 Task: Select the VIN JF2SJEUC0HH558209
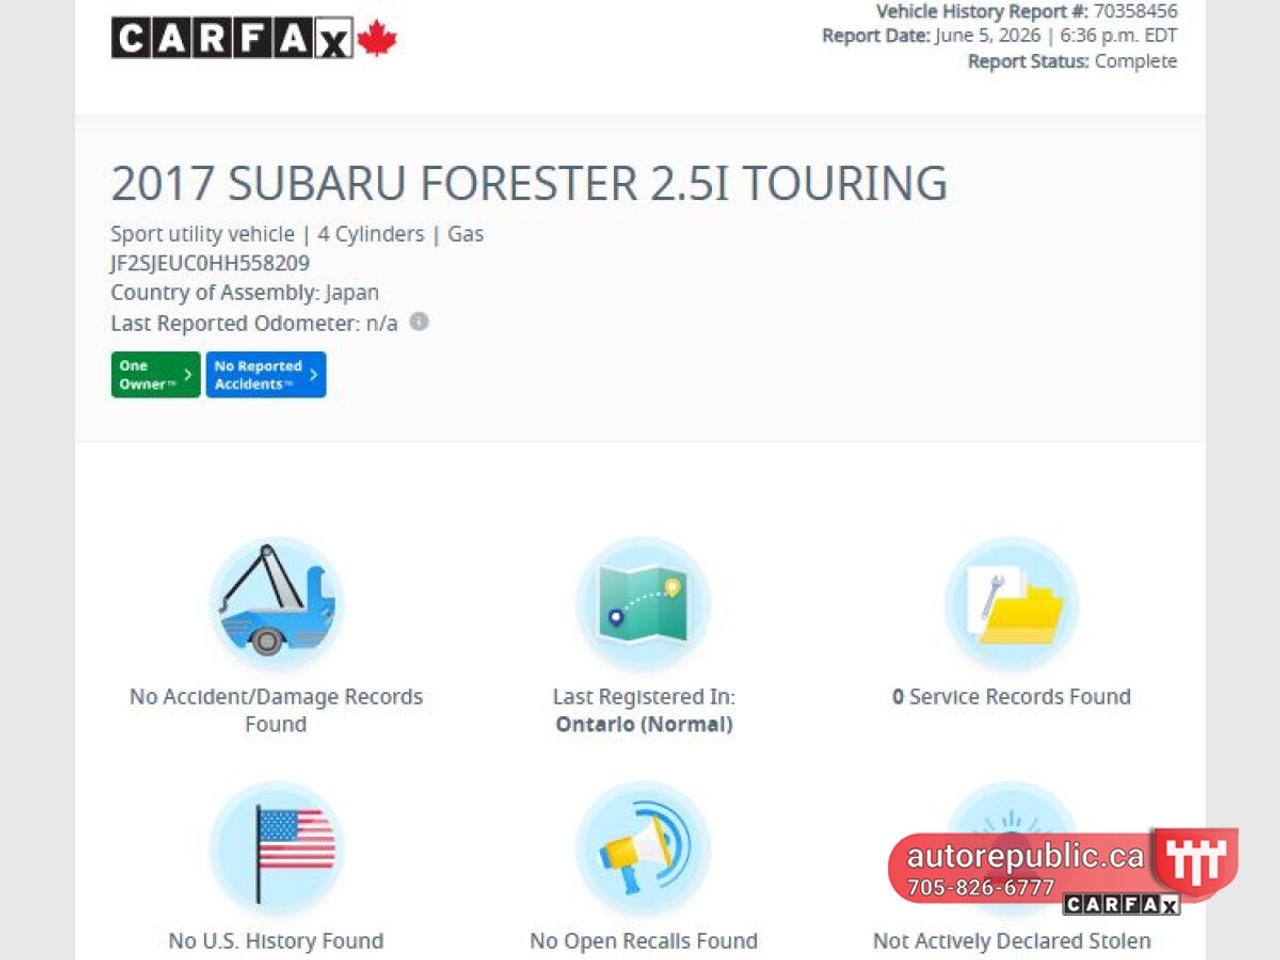tap(210, 263)
